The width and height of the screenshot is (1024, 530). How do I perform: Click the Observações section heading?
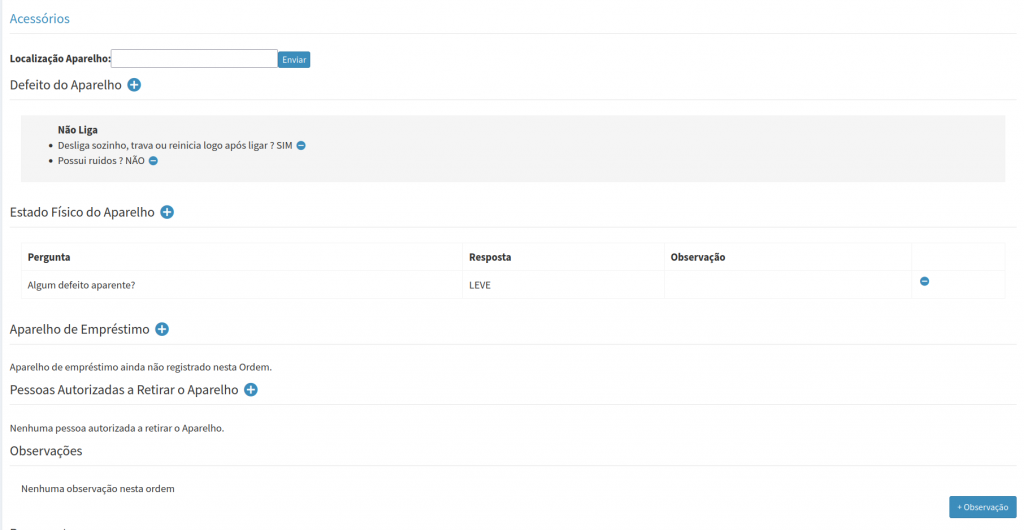click(x=46, y=451)
